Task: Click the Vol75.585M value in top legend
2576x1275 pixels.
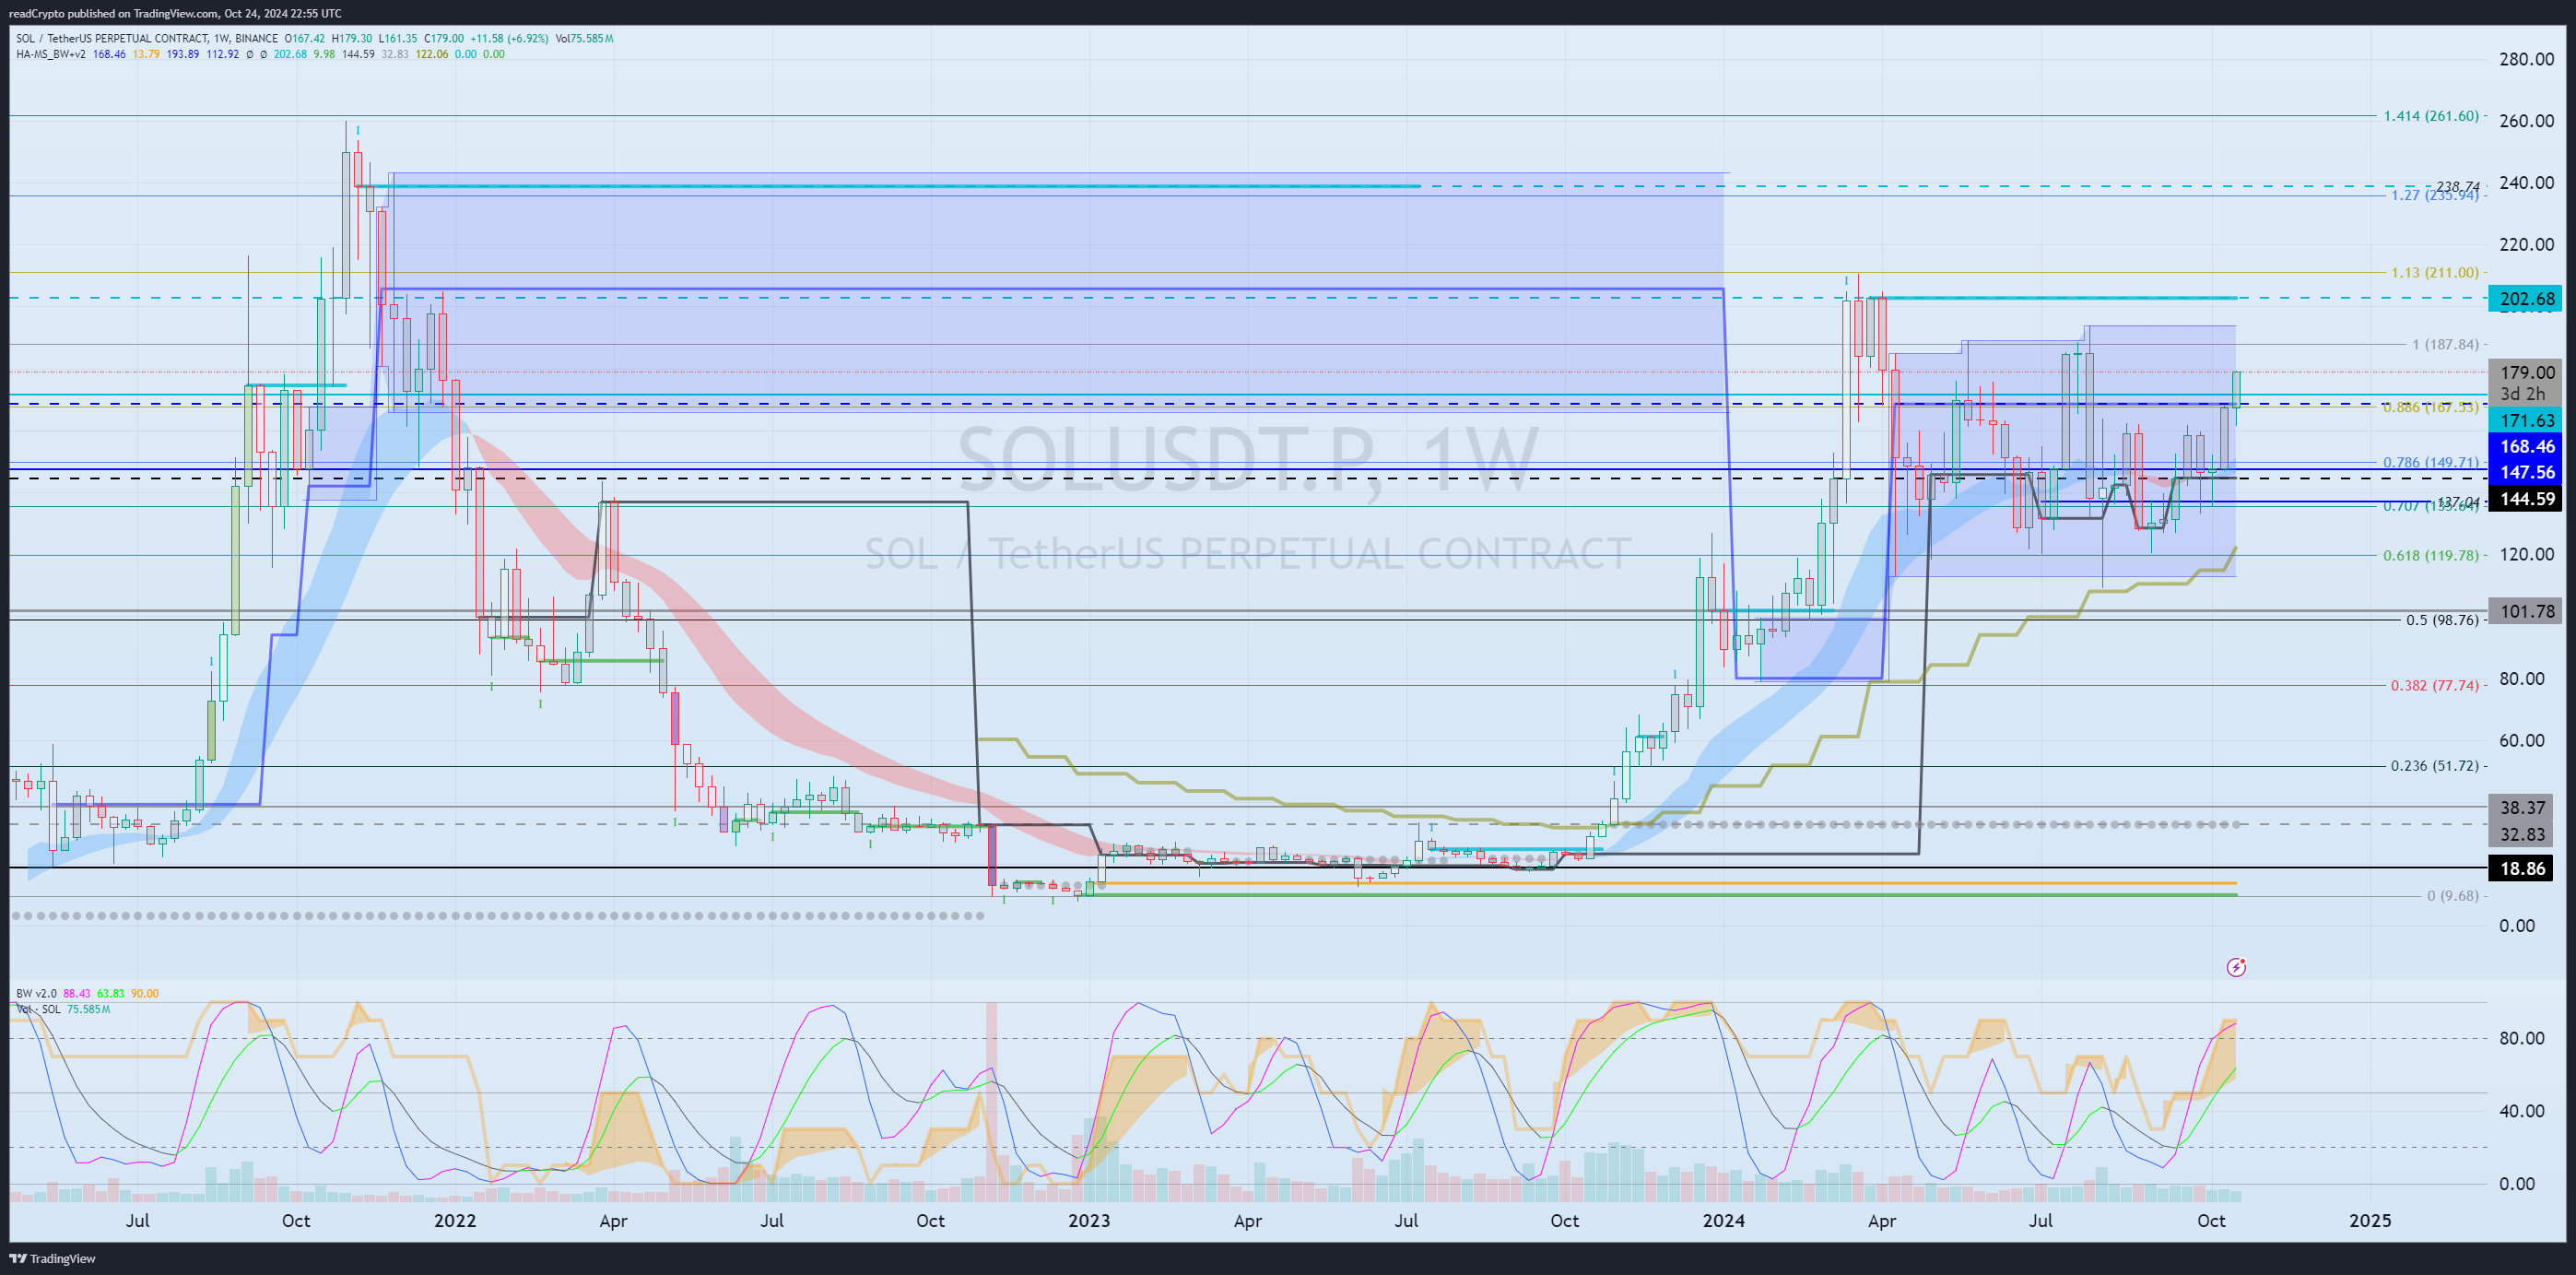Action: pyautogui.click(x=585, y=39)
